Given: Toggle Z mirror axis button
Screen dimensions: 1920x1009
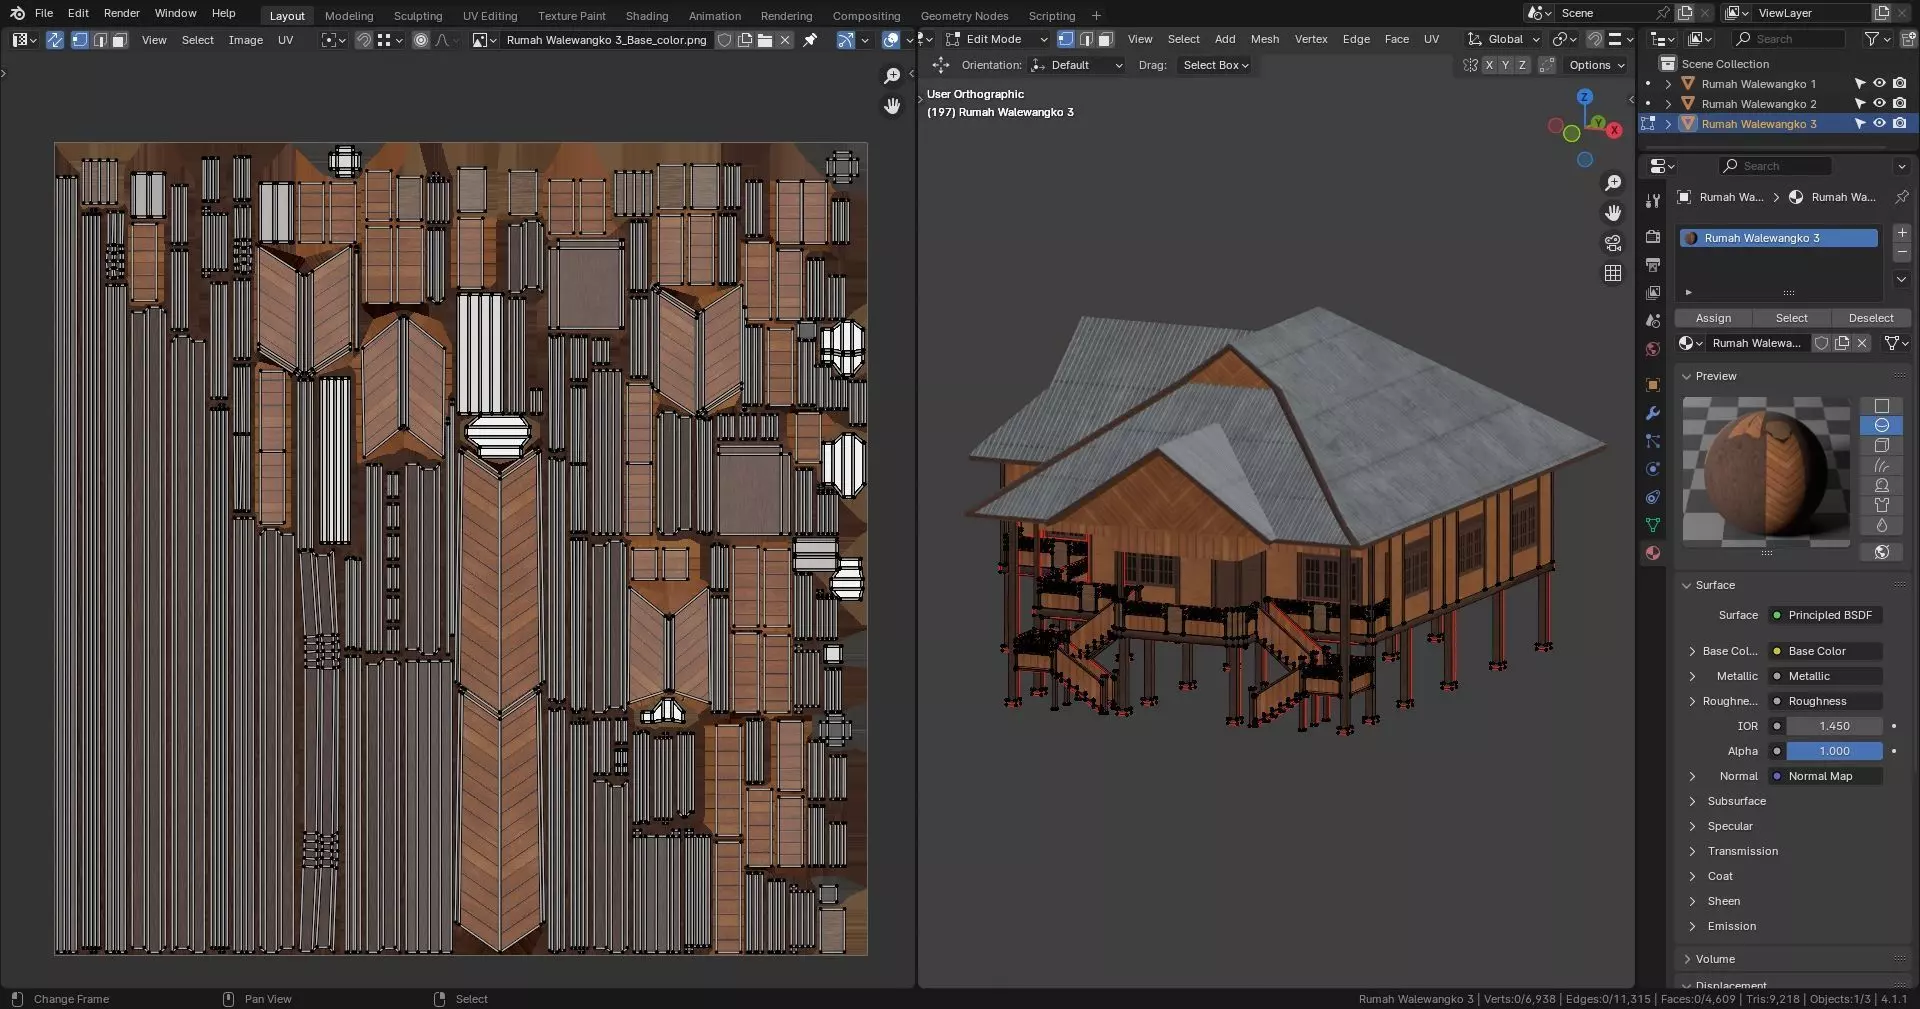Looking at the screenshot, I should 1522,65.
